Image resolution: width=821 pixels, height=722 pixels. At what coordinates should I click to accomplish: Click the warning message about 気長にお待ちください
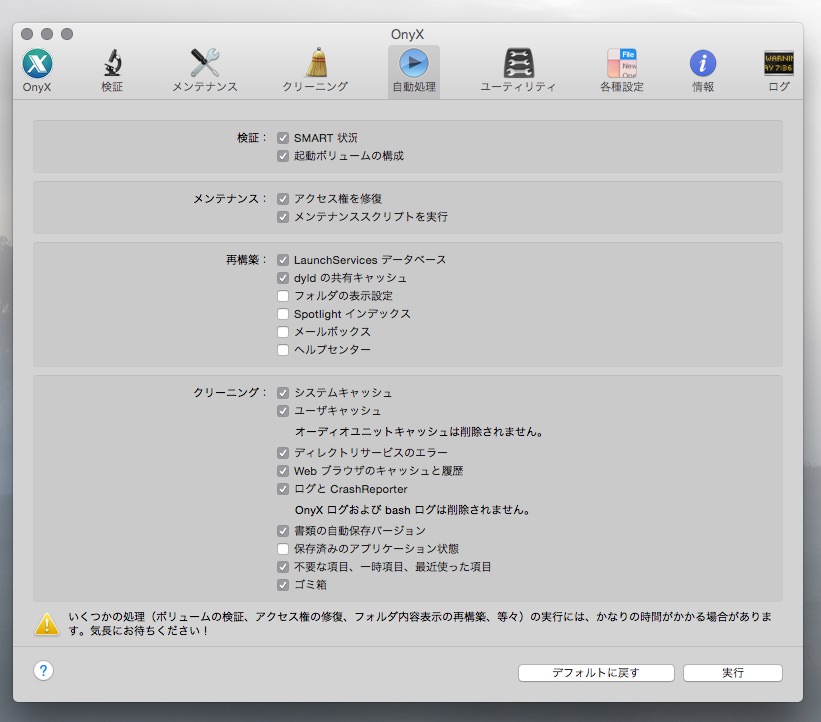pyautogui.click(x=420, y=624)
